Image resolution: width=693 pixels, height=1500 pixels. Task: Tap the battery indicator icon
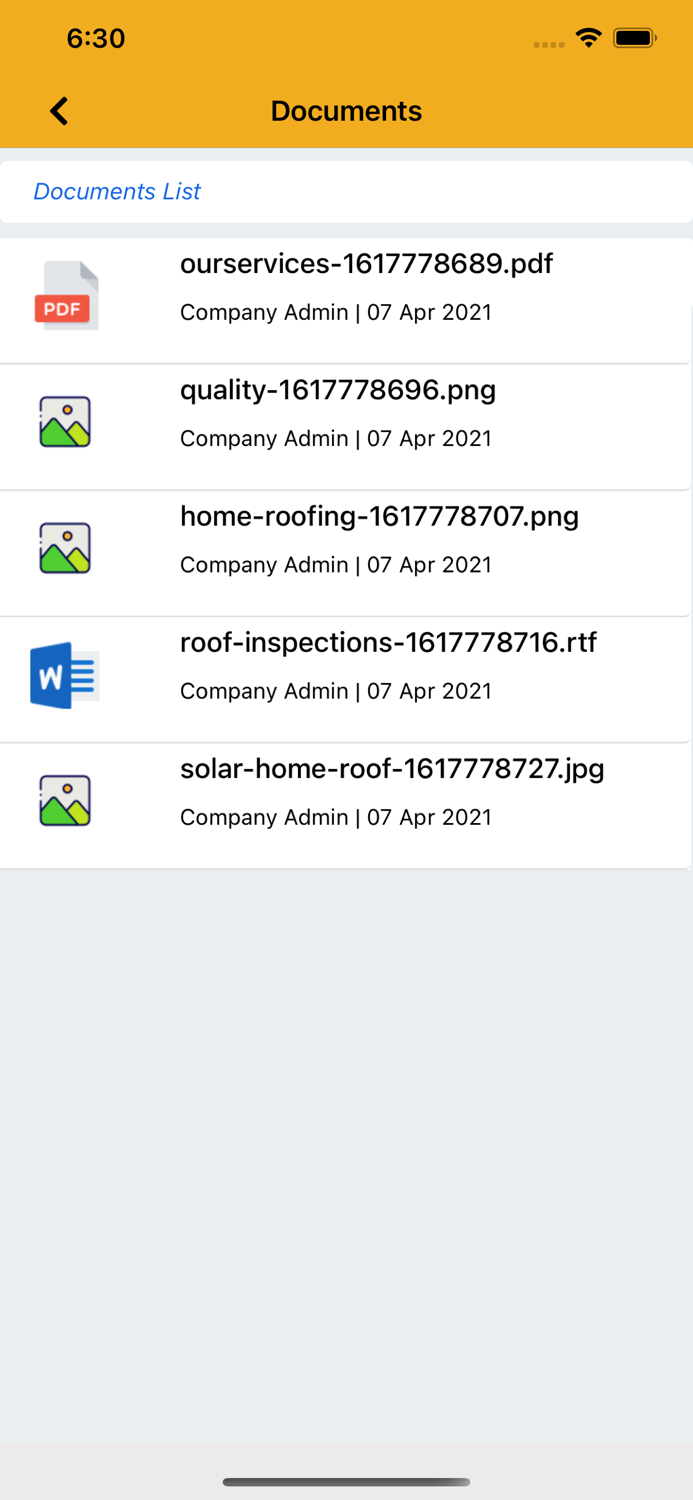click(x=634, y=39)
